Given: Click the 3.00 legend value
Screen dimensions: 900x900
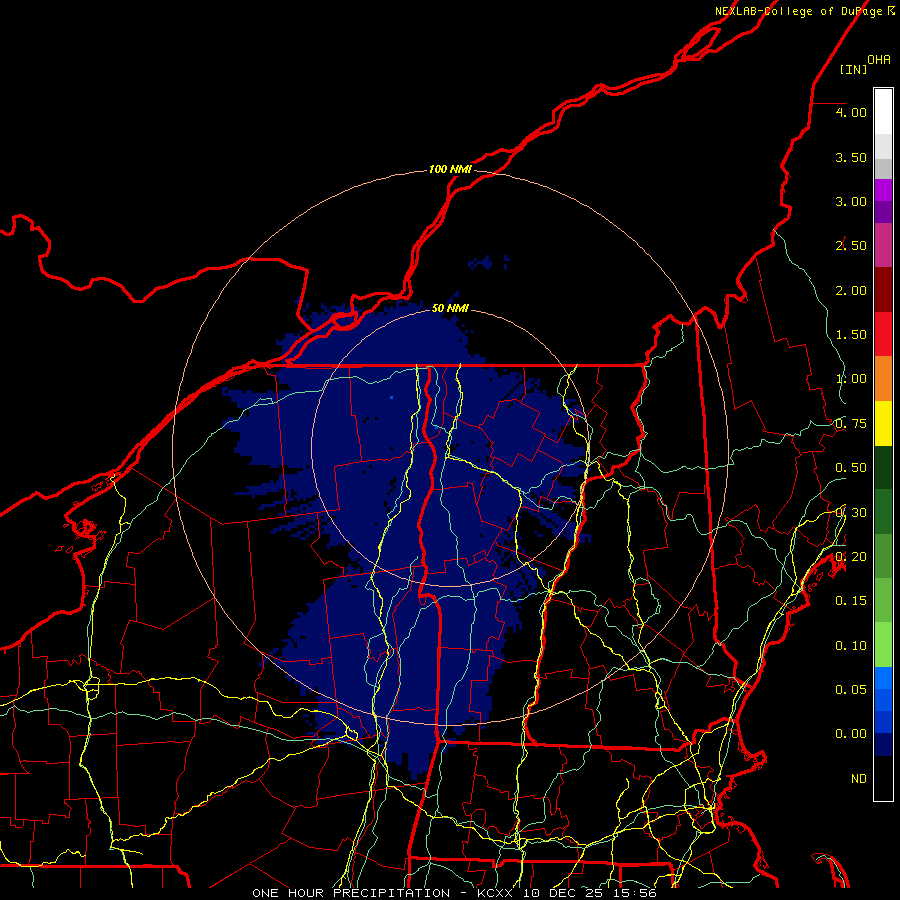Looking at the screenshot, I should [851, 201].
